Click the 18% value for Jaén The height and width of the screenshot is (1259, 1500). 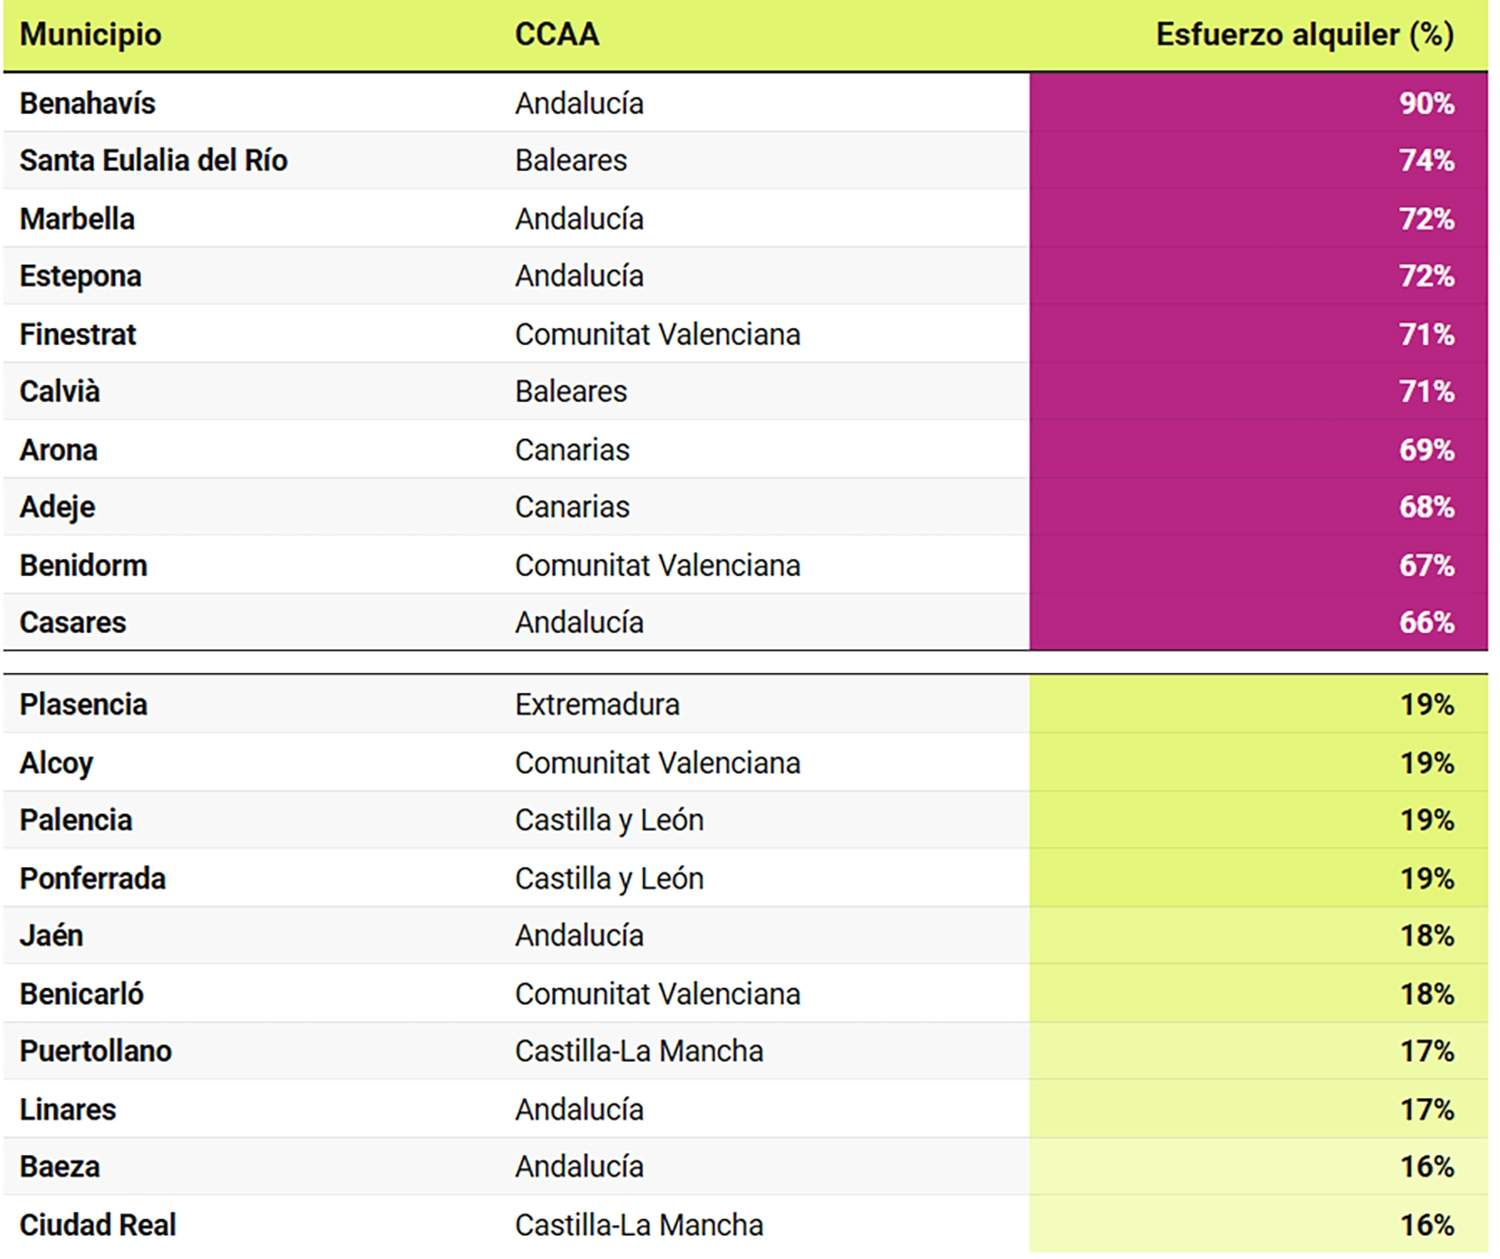coord(1426,936)
